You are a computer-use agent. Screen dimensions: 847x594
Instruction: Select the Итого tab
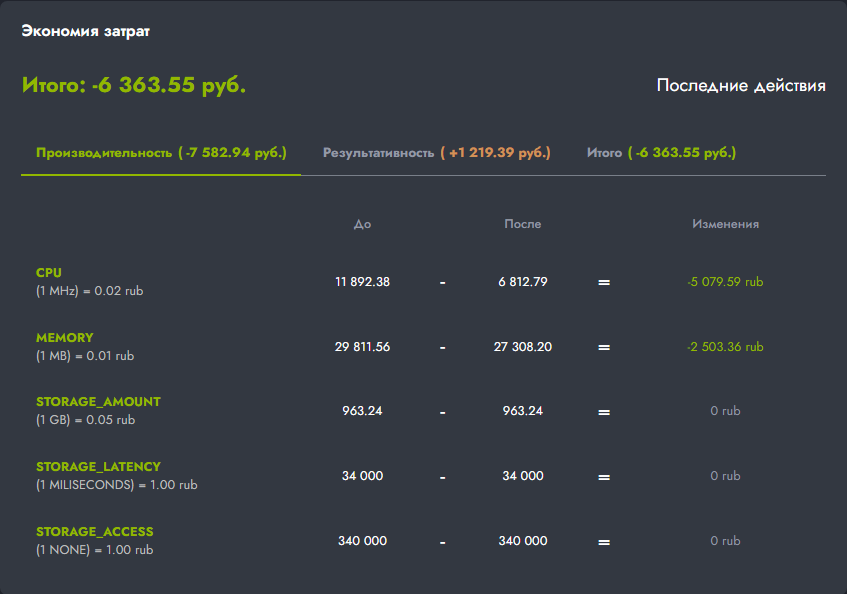pyautogui.click(x=661, y=153)
